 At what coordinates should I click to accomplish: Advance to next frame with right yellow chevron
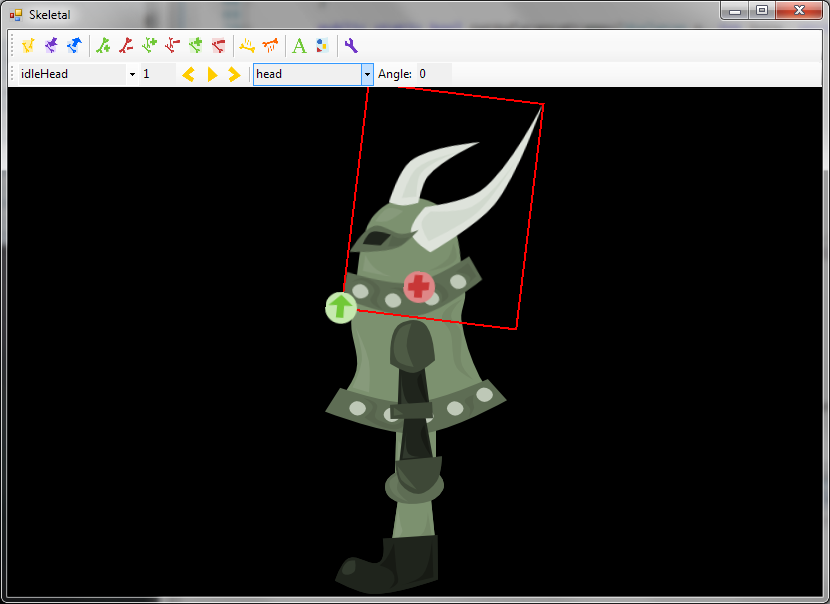click(x=235, y=74)
